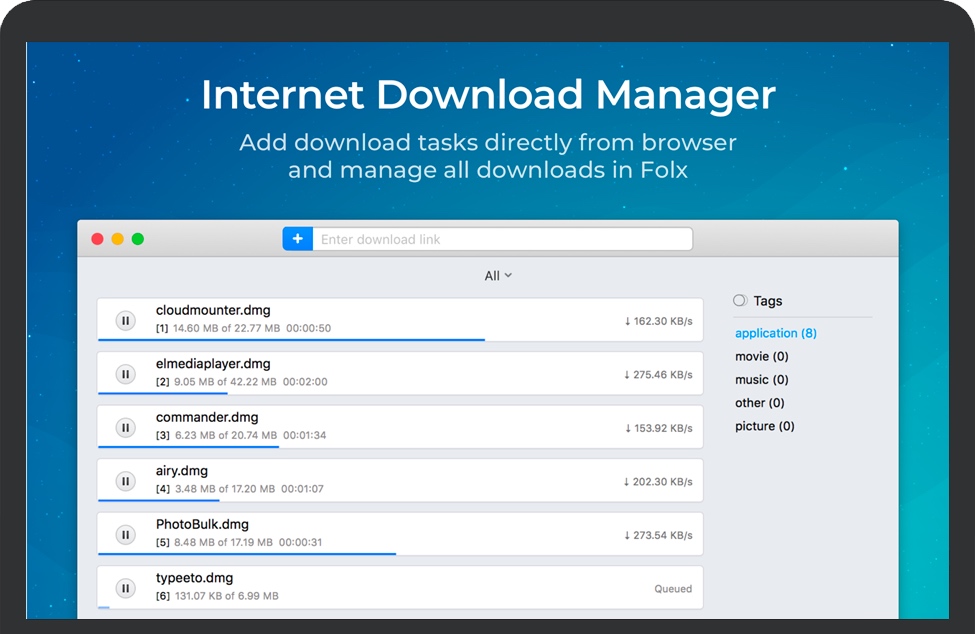Select the movie (0) tag
This screenshot has height=634, width=975.
point(761,356)
